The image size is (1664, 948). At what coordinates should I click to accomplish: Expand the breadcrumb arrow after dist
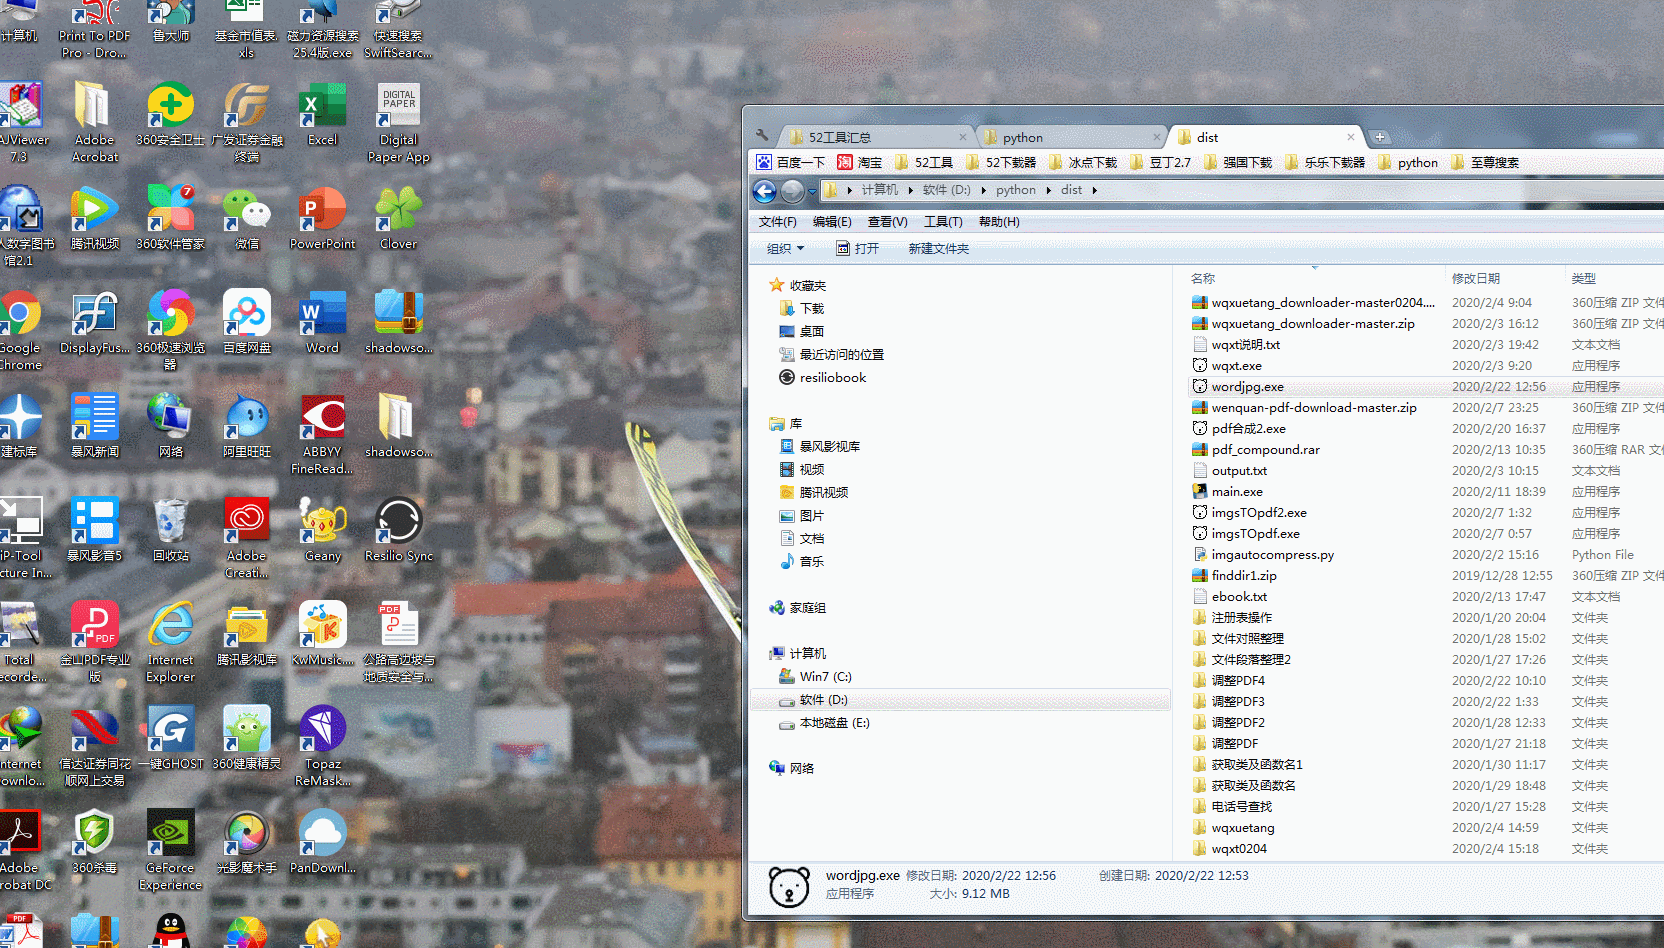[1094, 190]
